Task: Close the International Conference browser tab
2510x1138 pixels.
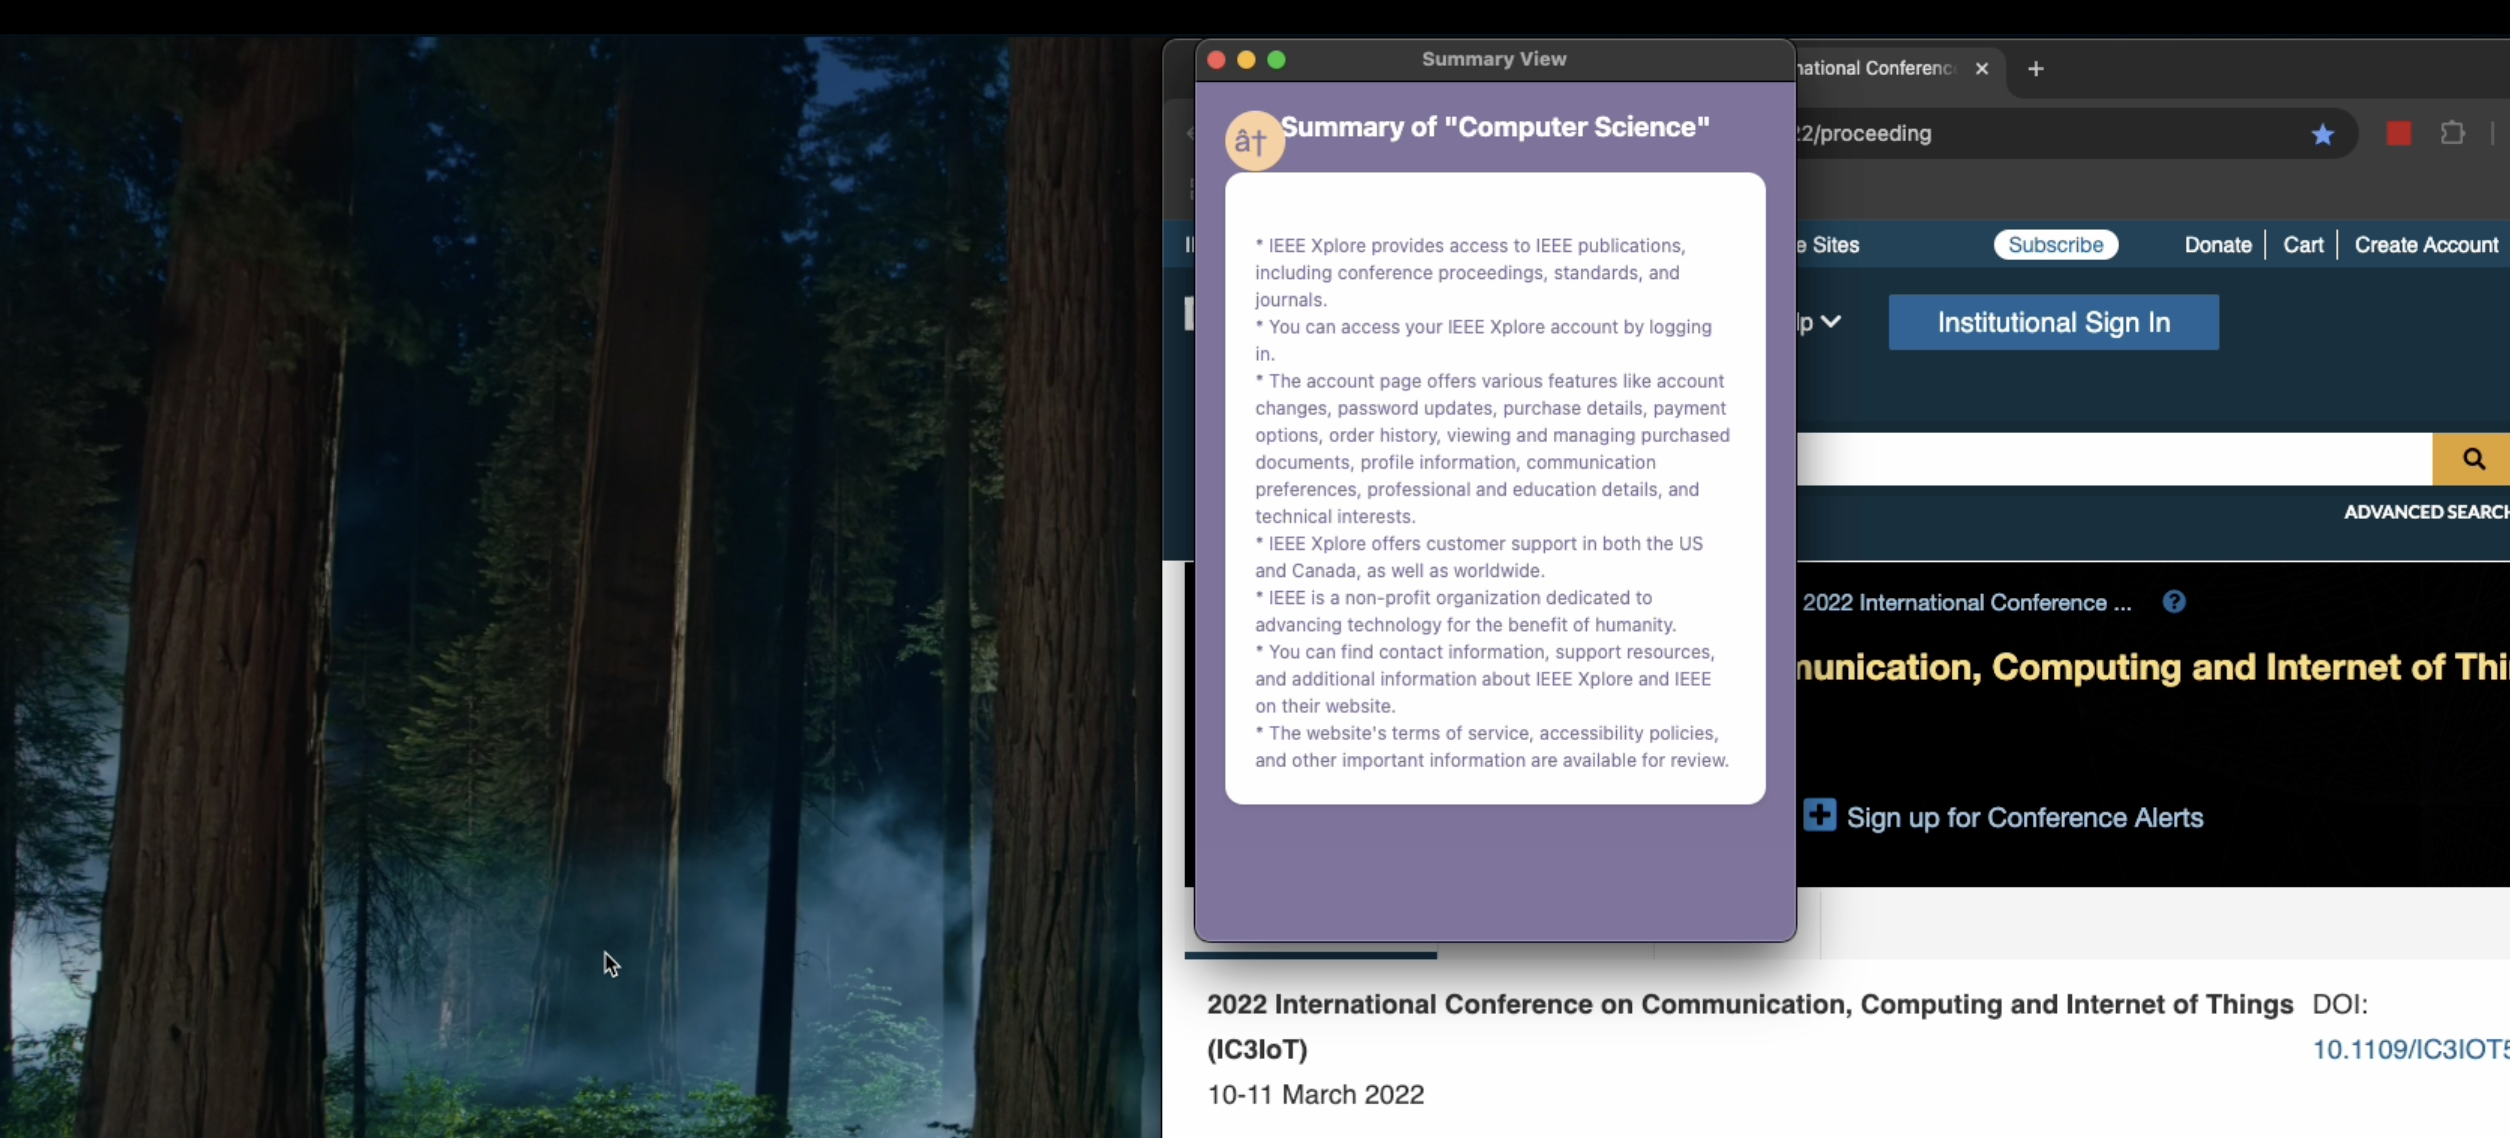Action: pyautogui.click(x=1981, y=69)
